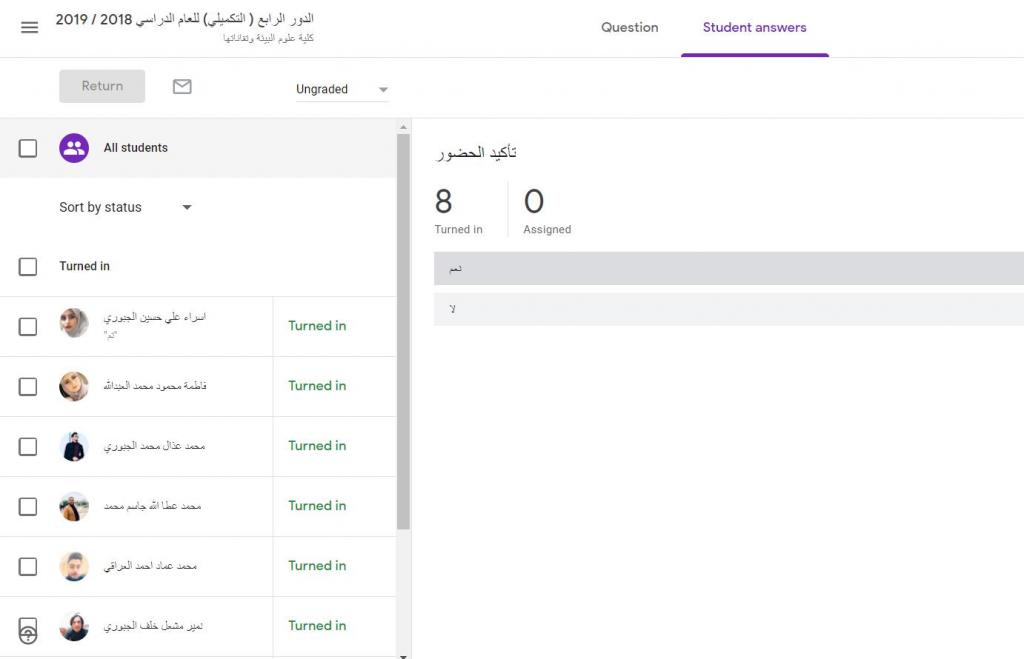Select checkbox for فاطمة محمود محمد العبدالله
This screenshot has height=659, width=1024.
tap(28, 387)
